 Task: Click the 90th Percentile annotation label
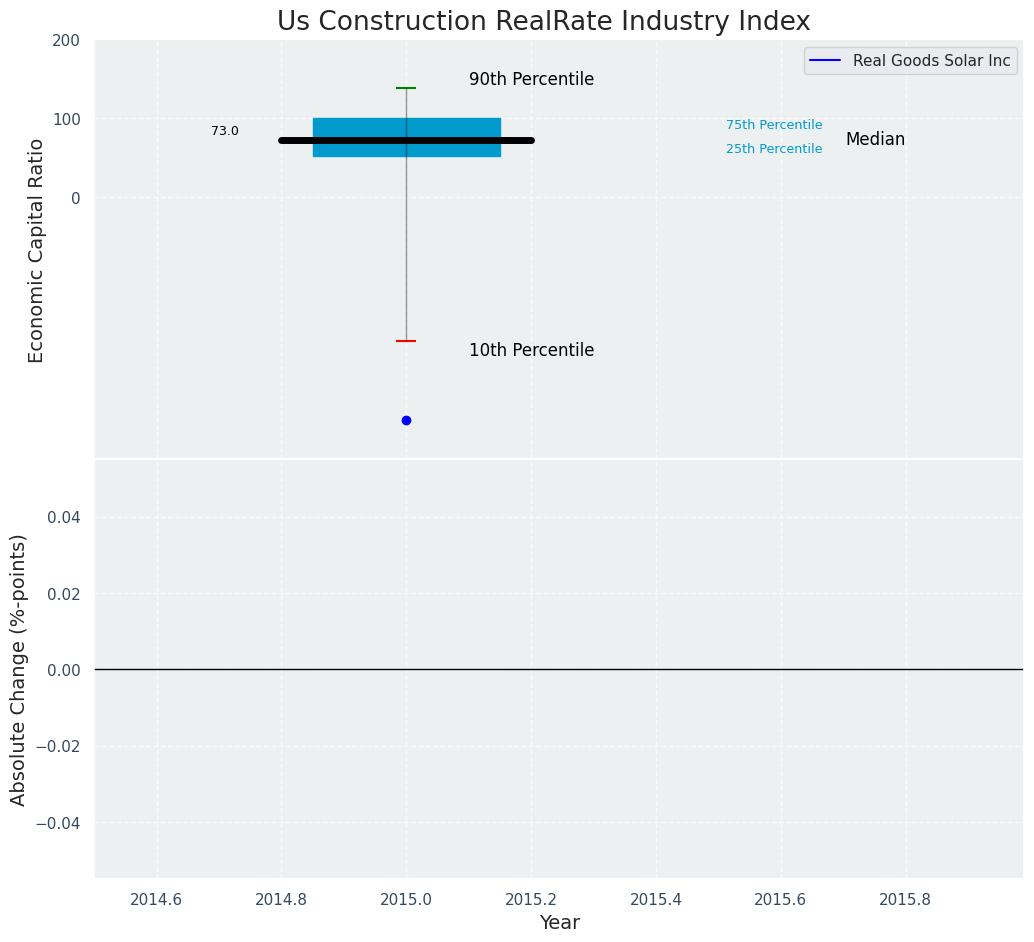coord(531,79)
